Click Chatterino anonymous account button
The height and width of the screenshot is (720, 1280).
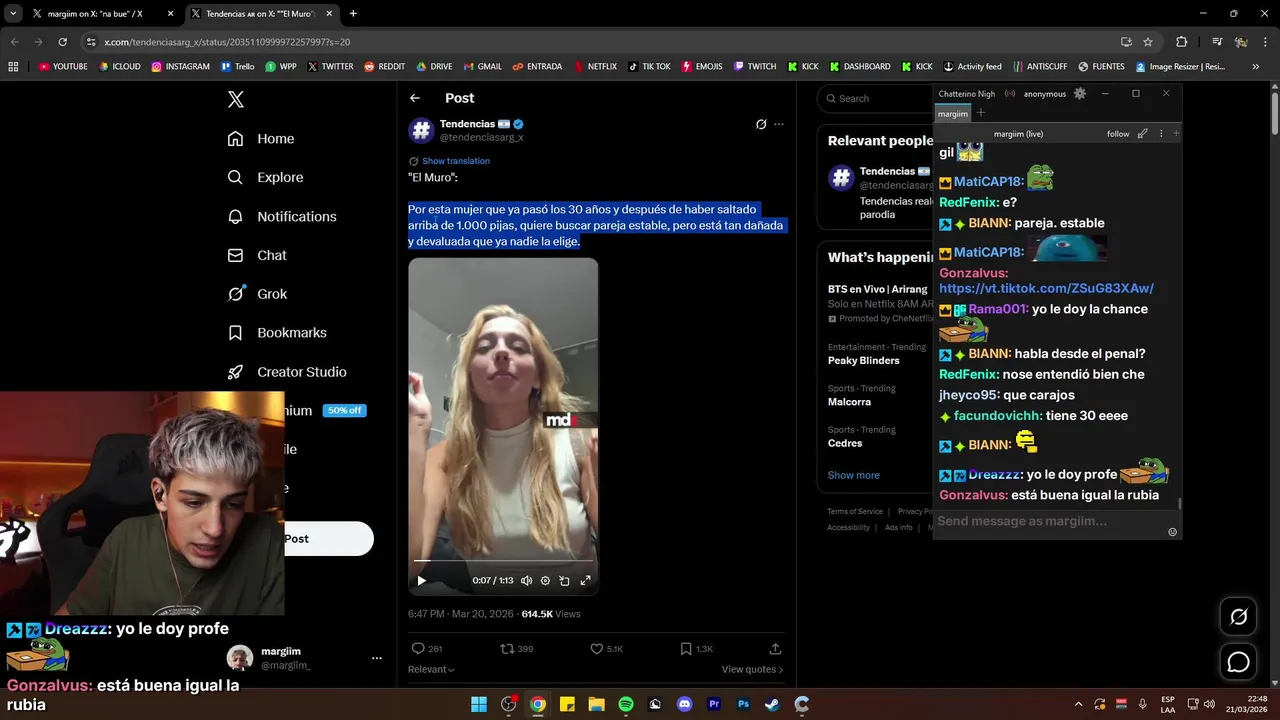point(1045,94)
